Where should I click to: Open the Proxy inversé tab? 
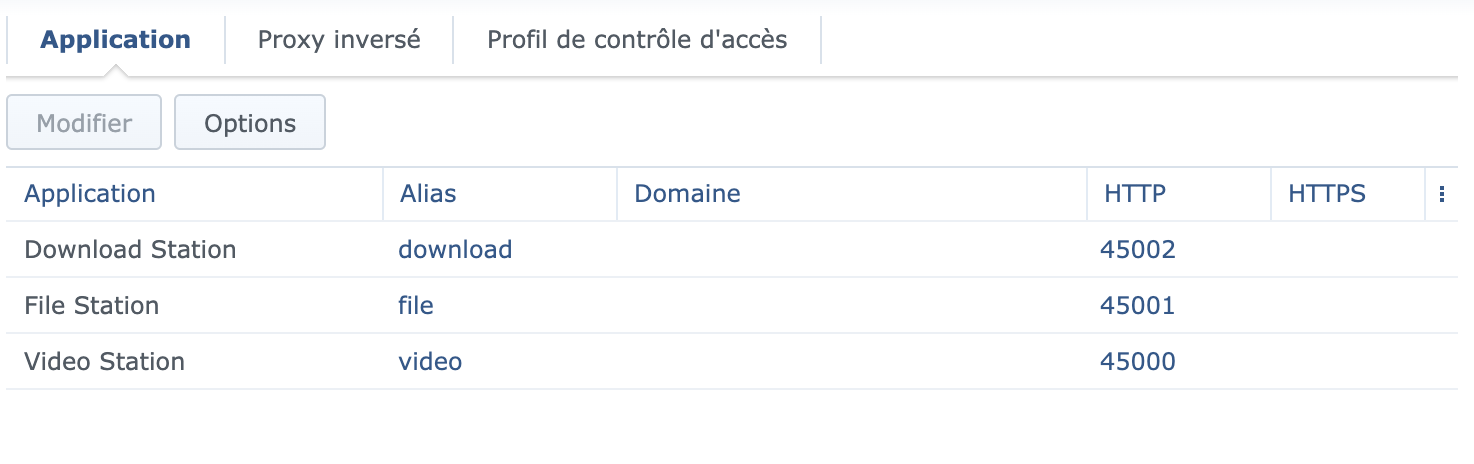coord(339,40)
